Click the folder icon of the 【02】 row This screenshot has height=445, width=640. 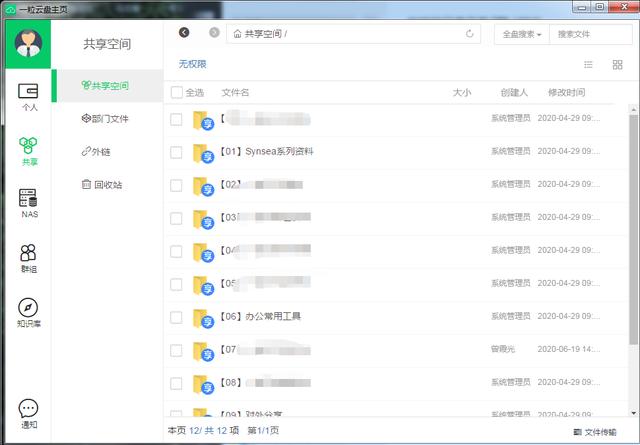click(203, 187)
